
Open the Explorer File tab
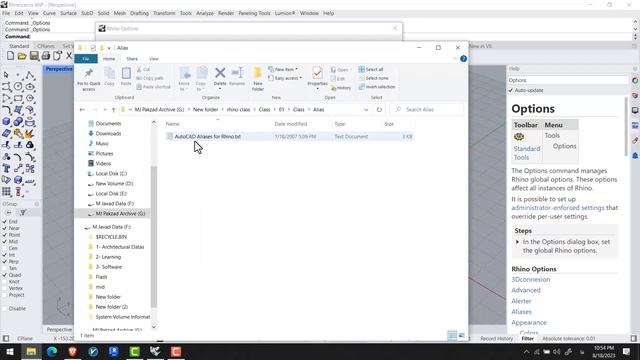[86, 59]
